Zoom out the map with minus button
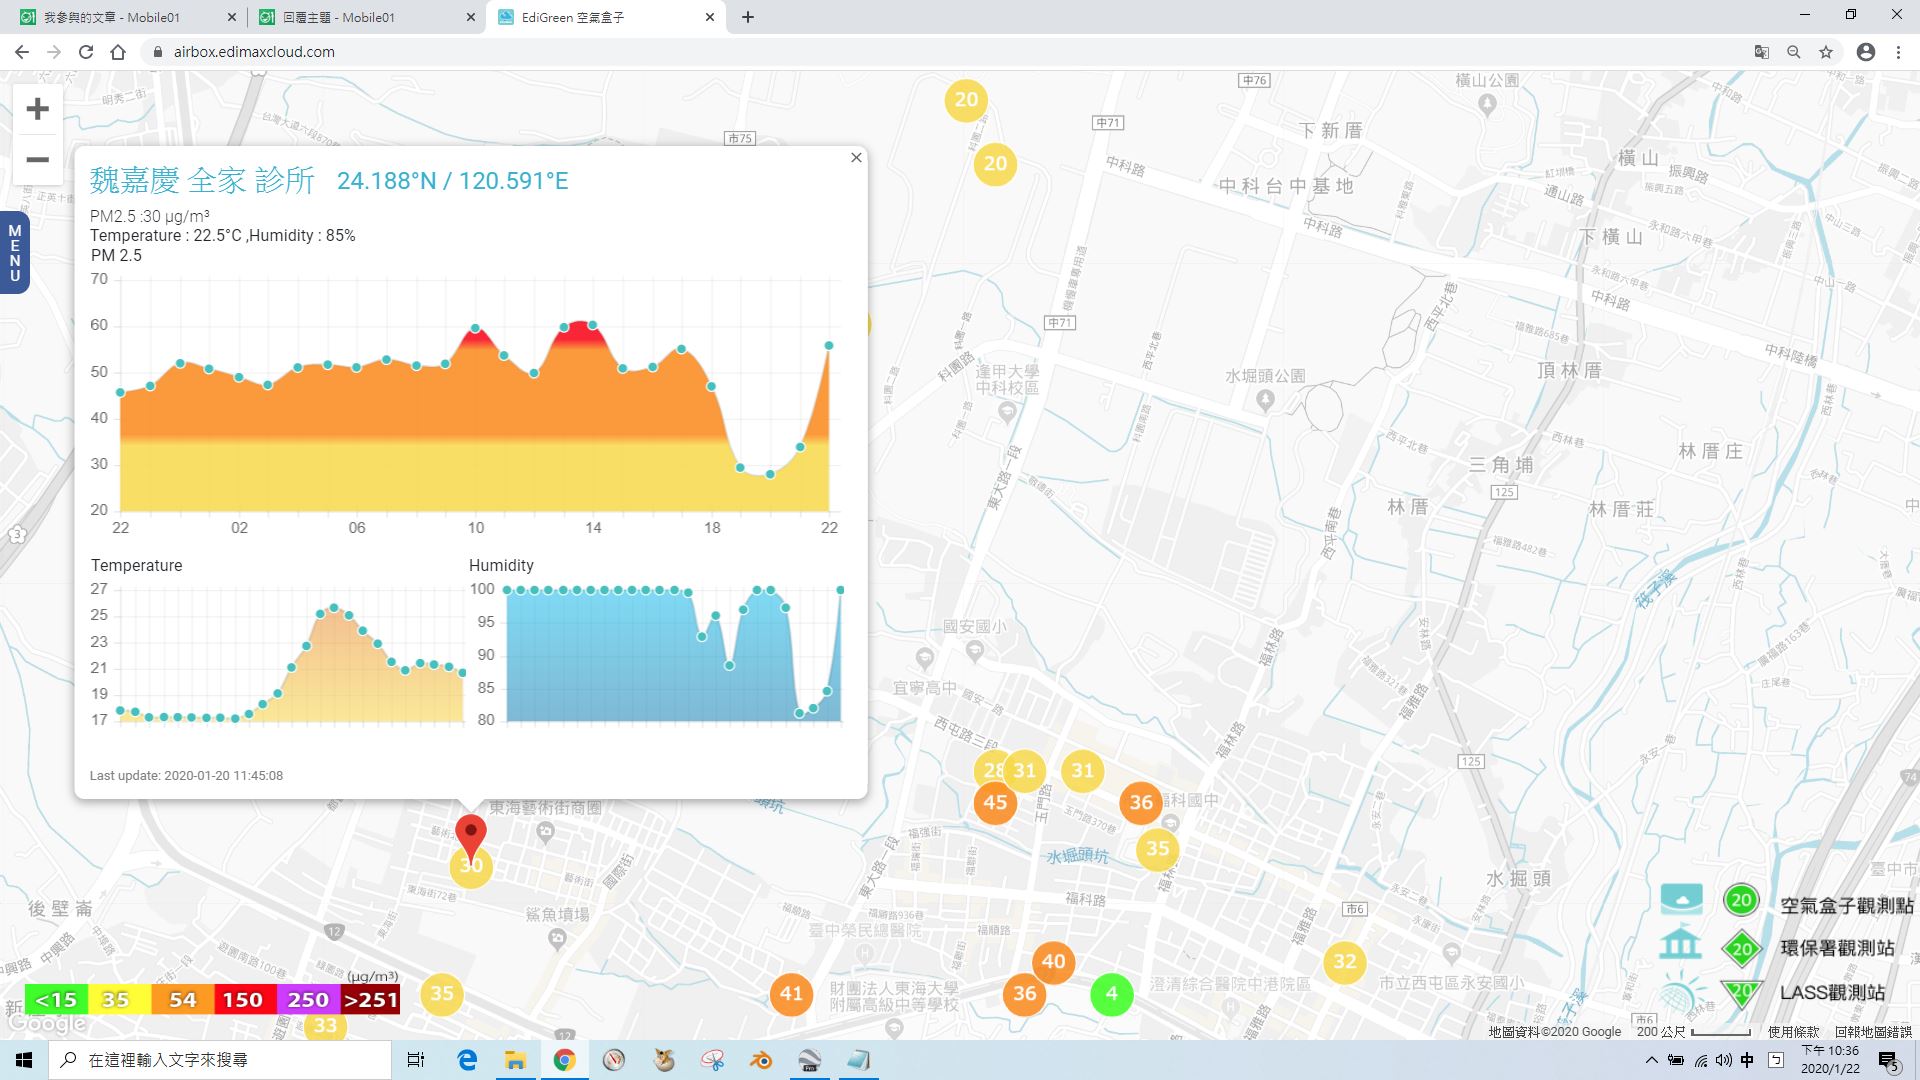 pyautogui.click(x=37, y=160)
